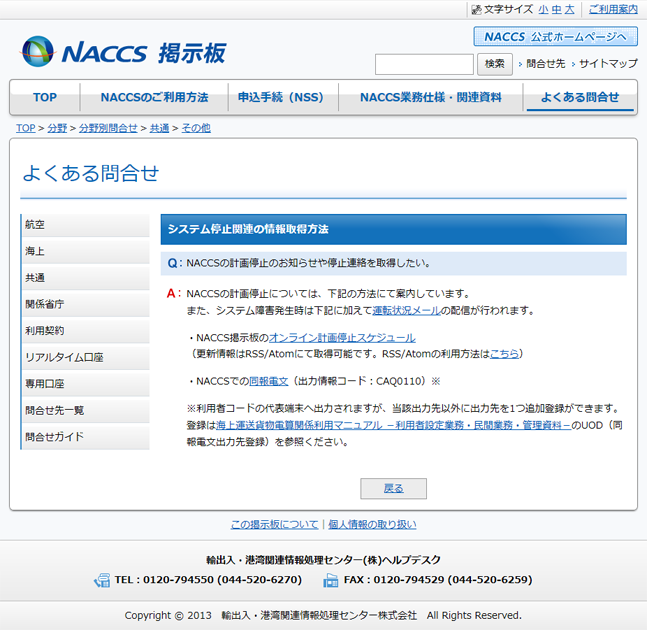Click the 戻る back button

pos(393,488)
